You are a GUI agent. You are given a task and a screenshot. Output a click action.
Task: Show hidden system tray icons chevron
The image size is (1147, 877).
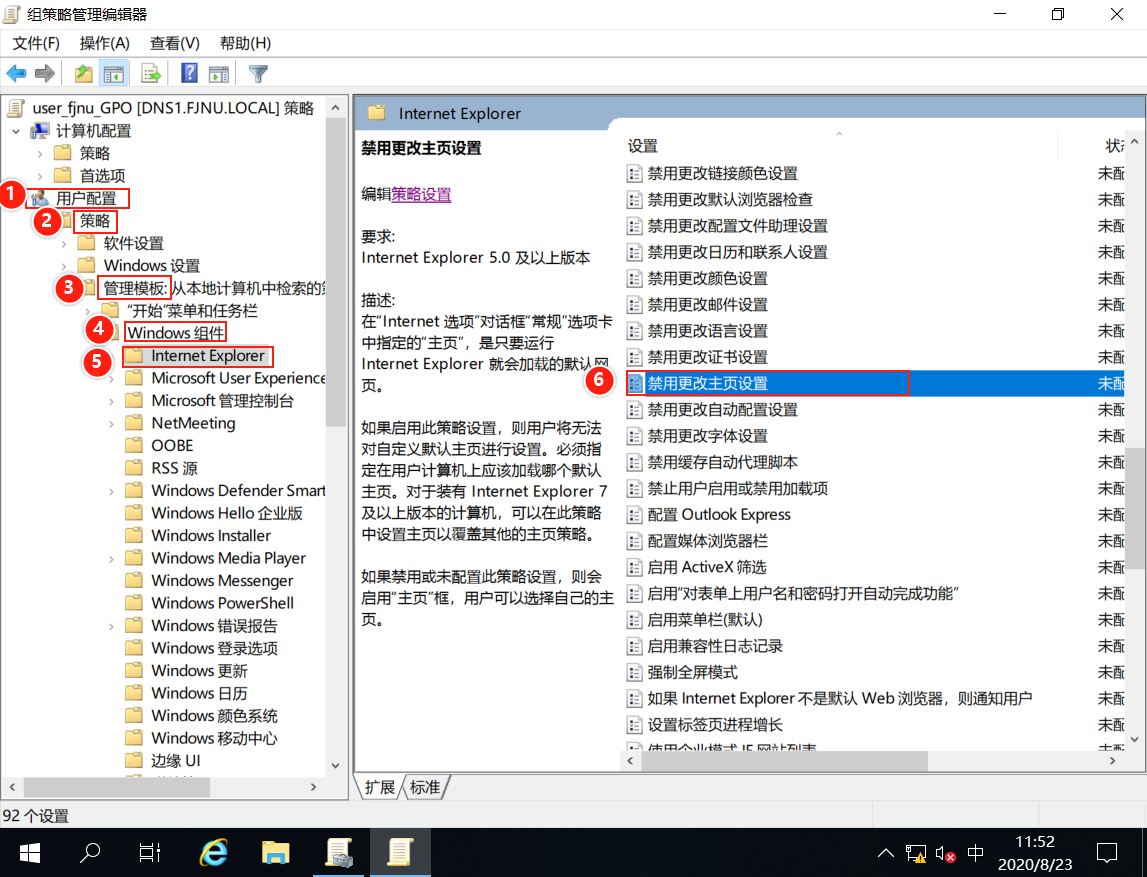886,853
